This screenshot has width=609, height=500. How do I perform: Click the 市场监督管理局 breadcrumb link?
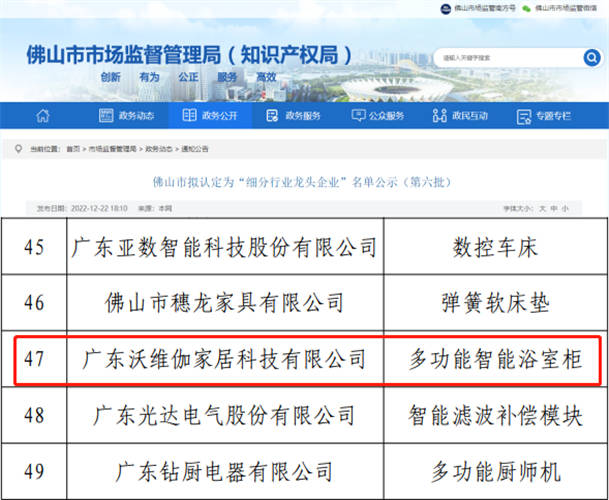[x=112, y=149]
